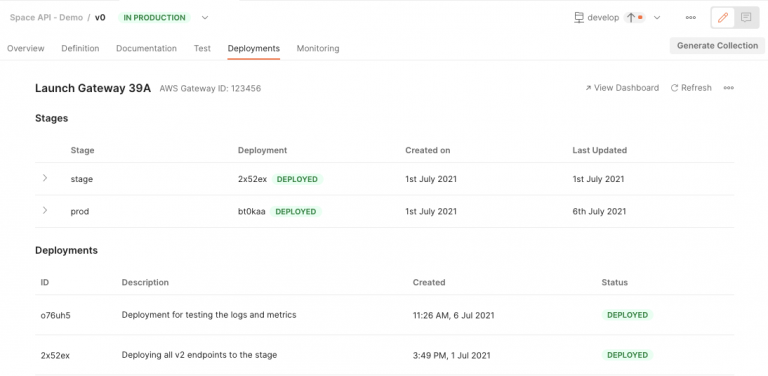Click Space API - Demo breadcrumb
This screenshot has width=768, height=376.
pyautogui.click(x=46, y=18)
